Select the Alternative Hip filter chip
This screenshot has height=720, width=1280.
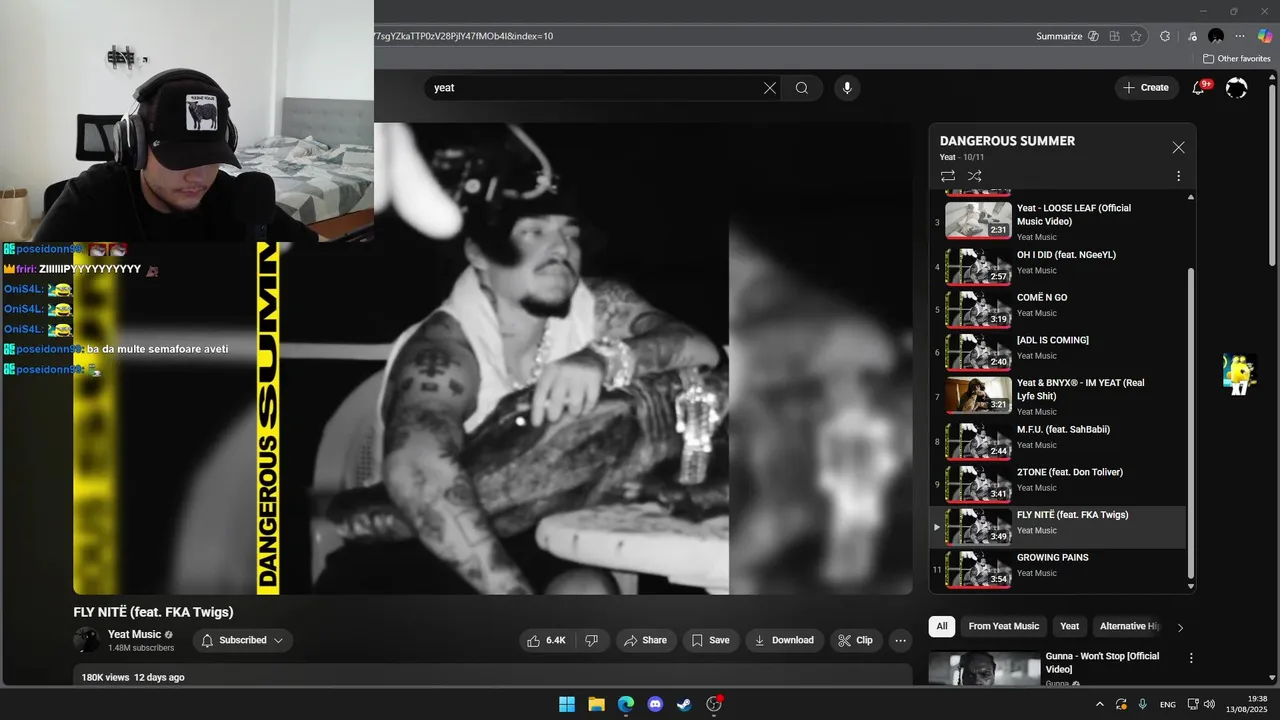click(1128, 626)
